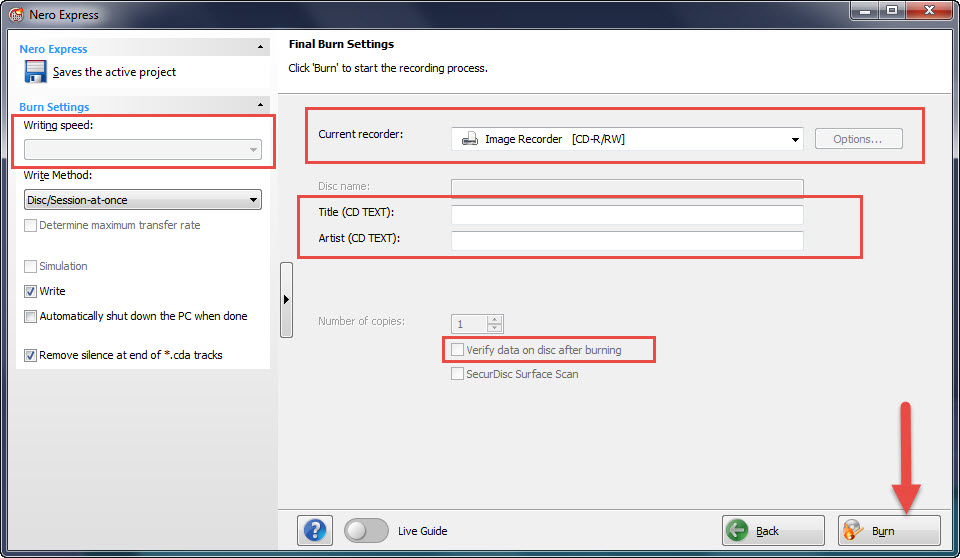Click the Nero Express flame icon in title bar
This screenshot has width=960, height=558.
click(x=16, y=14)
